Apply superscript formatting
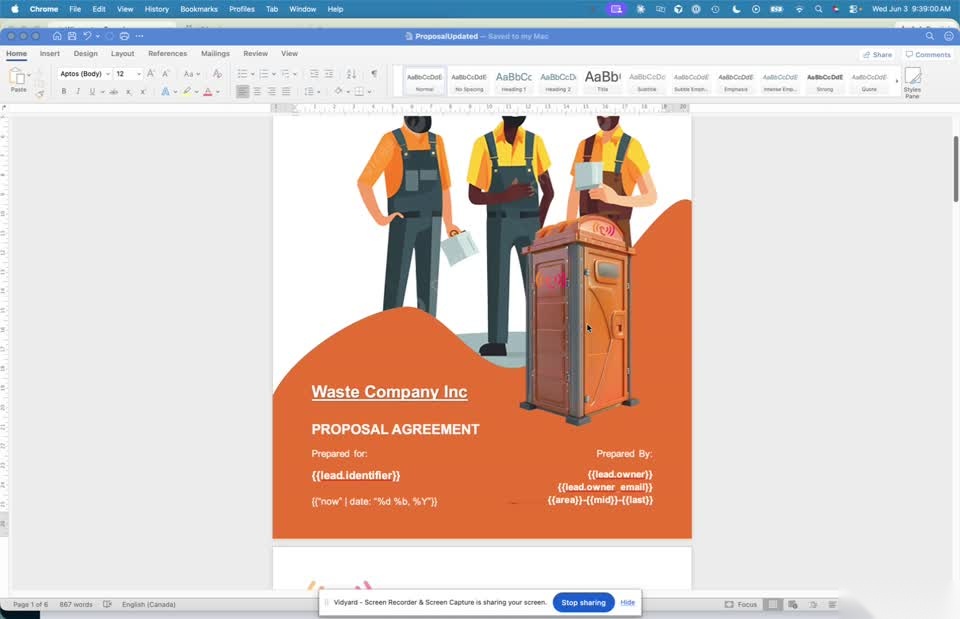Viewport: 960px width, 619px height. click(143, 92)
